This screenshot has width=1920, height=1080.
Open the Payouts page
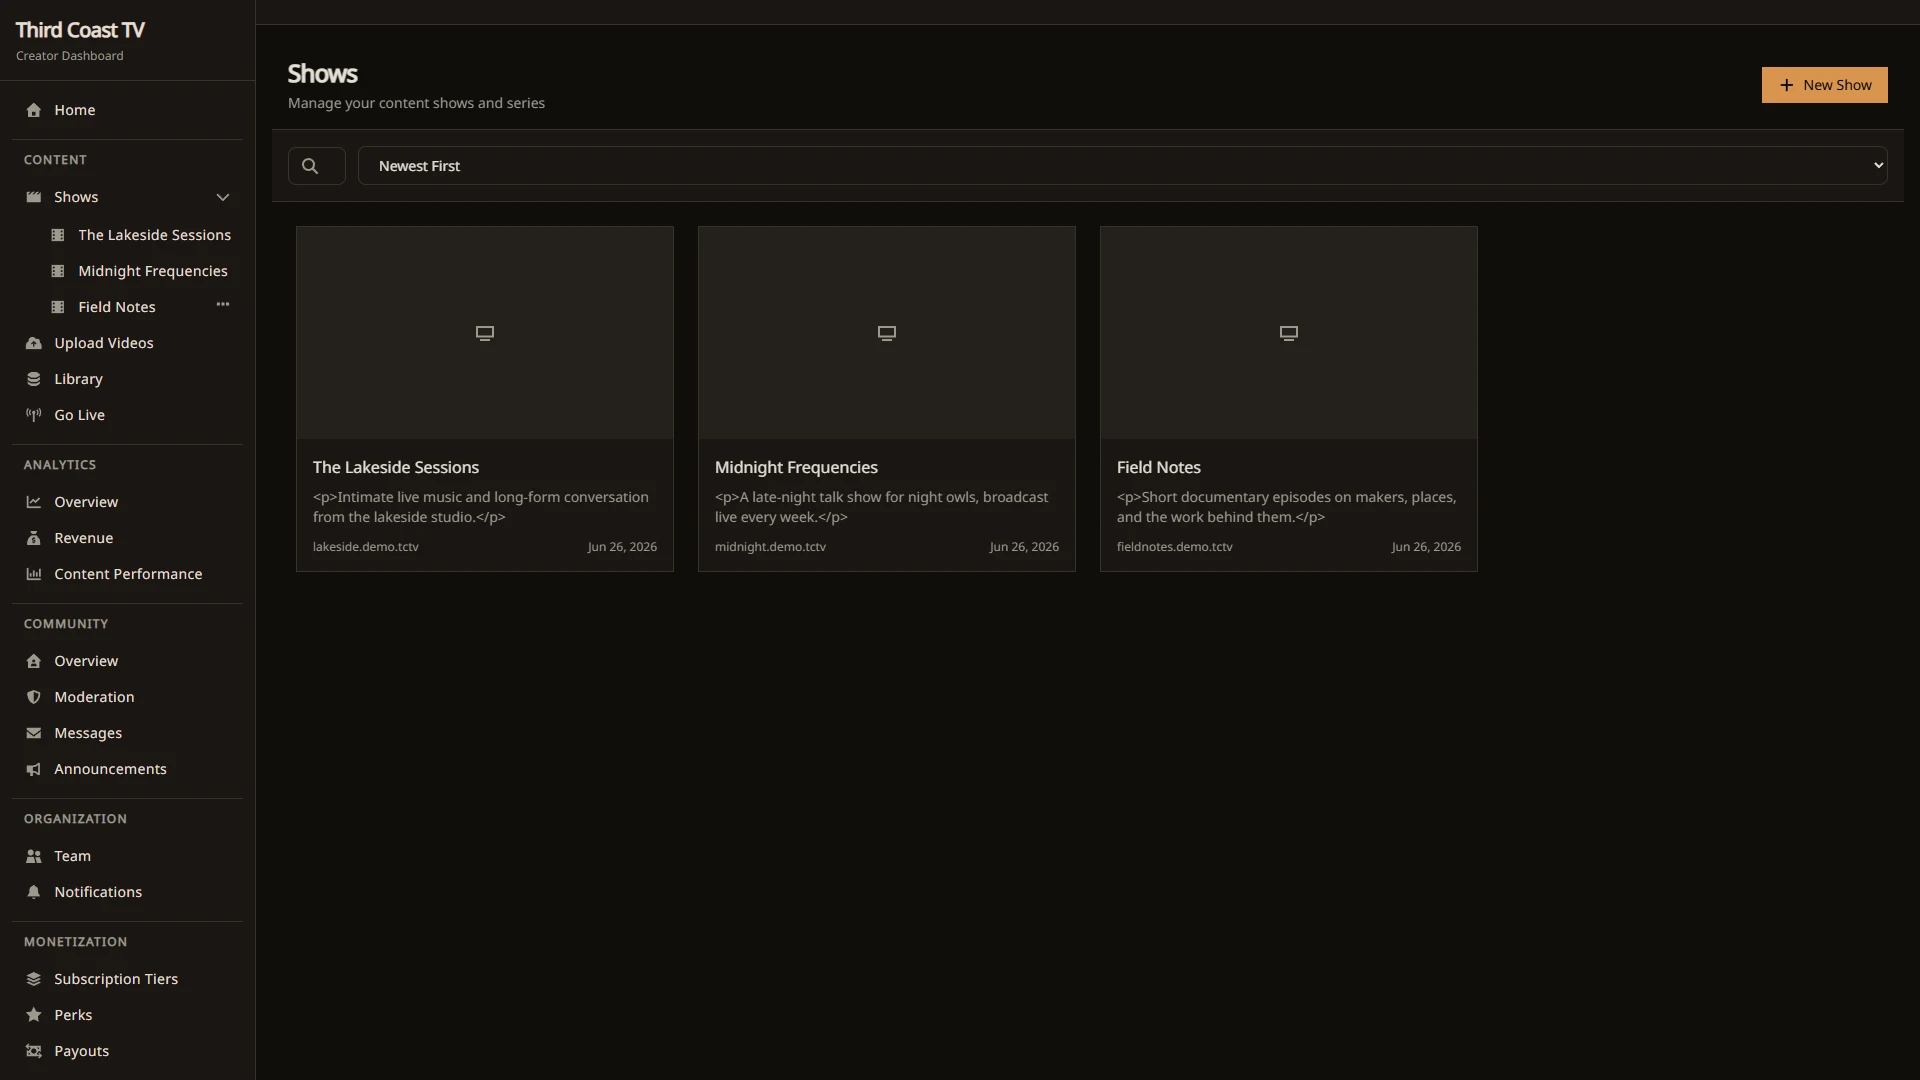pyautogui.click(x=127, y=1051)
